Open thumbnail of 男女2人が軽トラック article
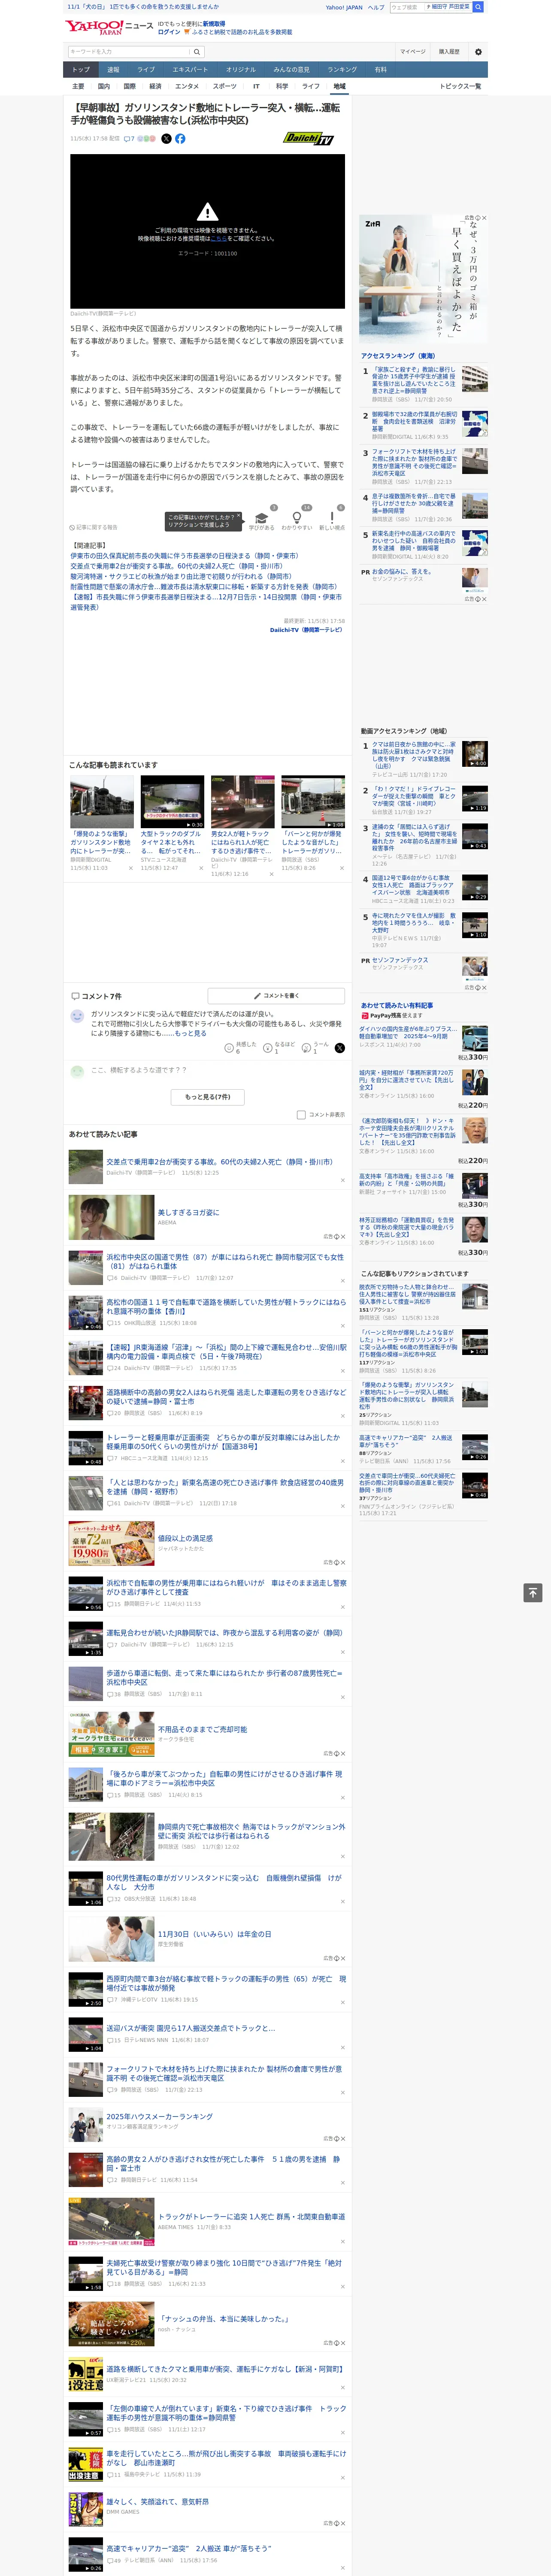The image size is (551, 2576). point(243,802)
